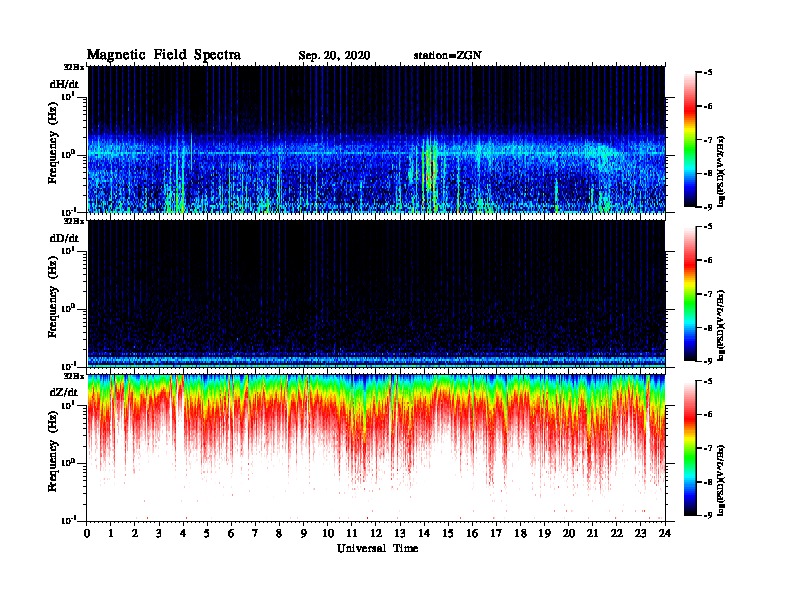The width and height of the screenshot is (792, 612).
Task: Click the dH/dt spectrogram plot area
Action: point(376,139)
